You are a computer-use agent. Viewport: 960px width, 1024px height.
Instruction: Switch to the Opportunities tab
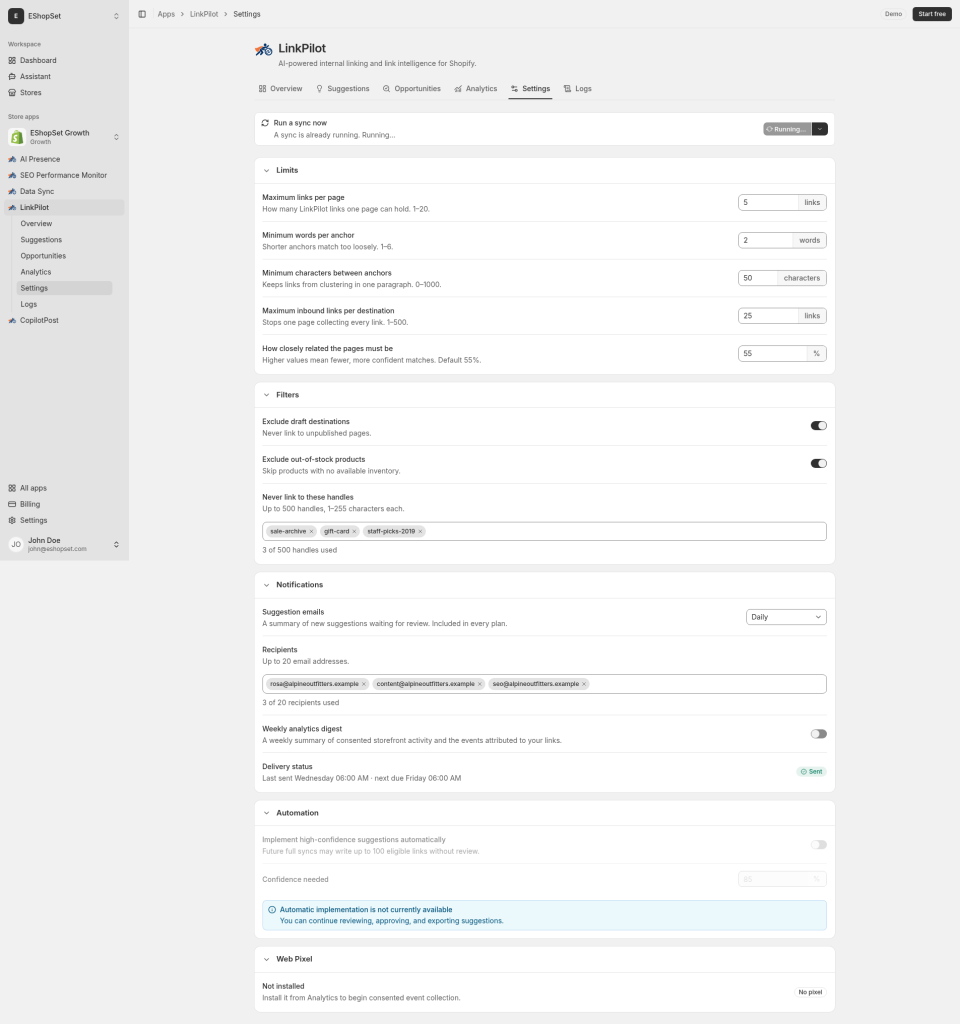411,89
